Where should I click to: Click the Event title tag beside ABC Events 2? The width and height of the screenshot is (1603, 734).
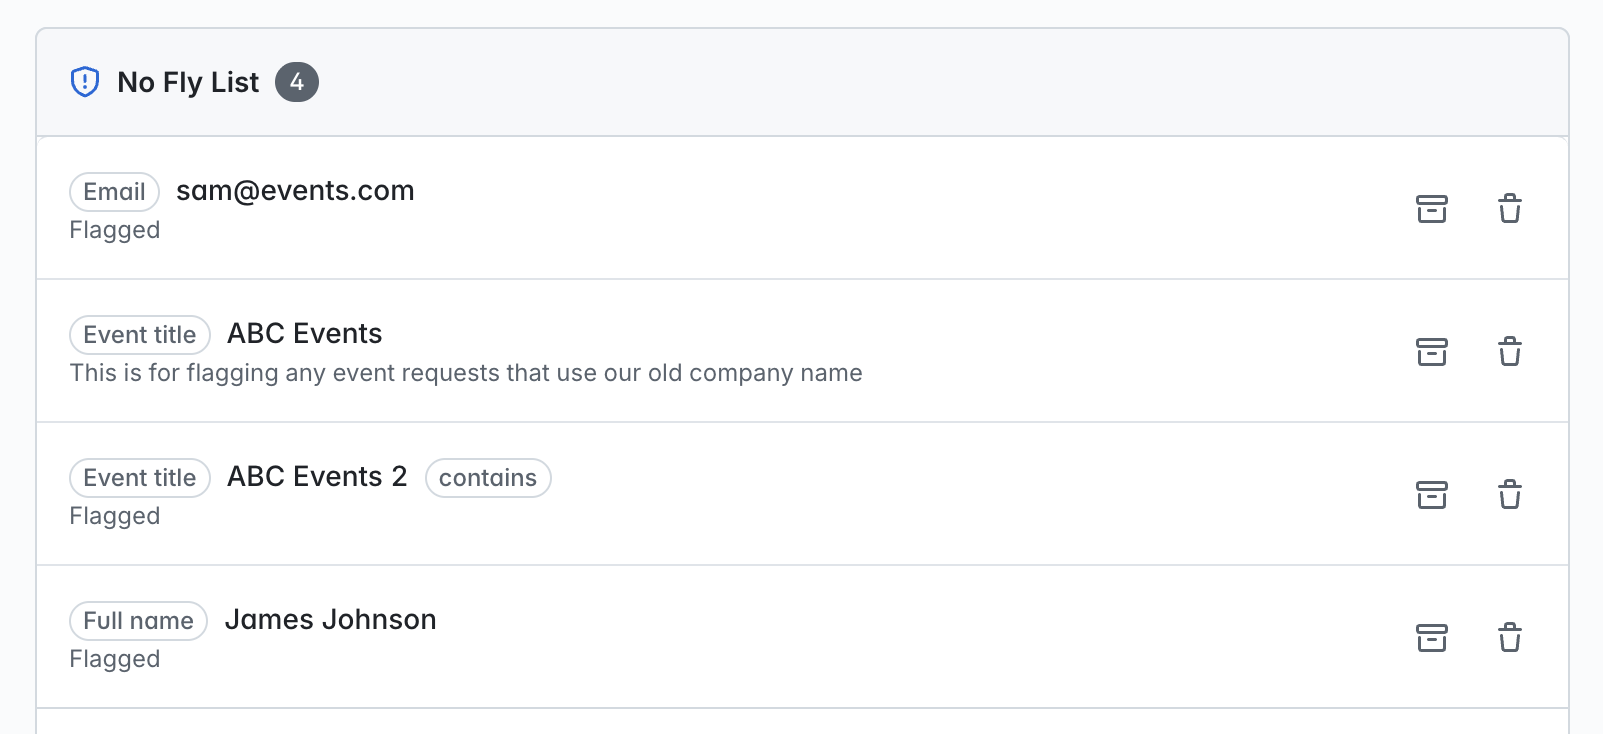(140, 478)
